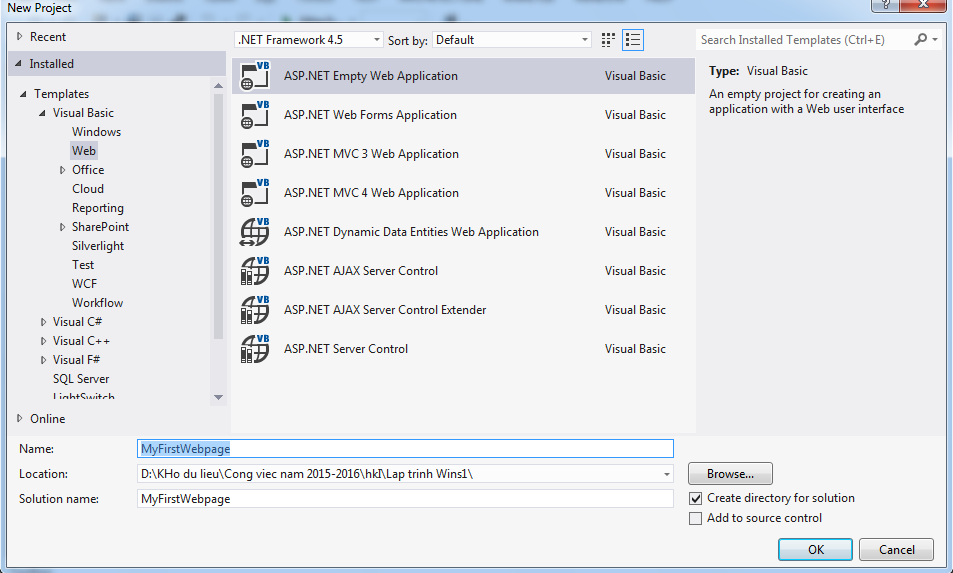The width and height of the screenshot is (953, 573).
Task: Close the New Project dialog
Action: click(x=923, y=5)
